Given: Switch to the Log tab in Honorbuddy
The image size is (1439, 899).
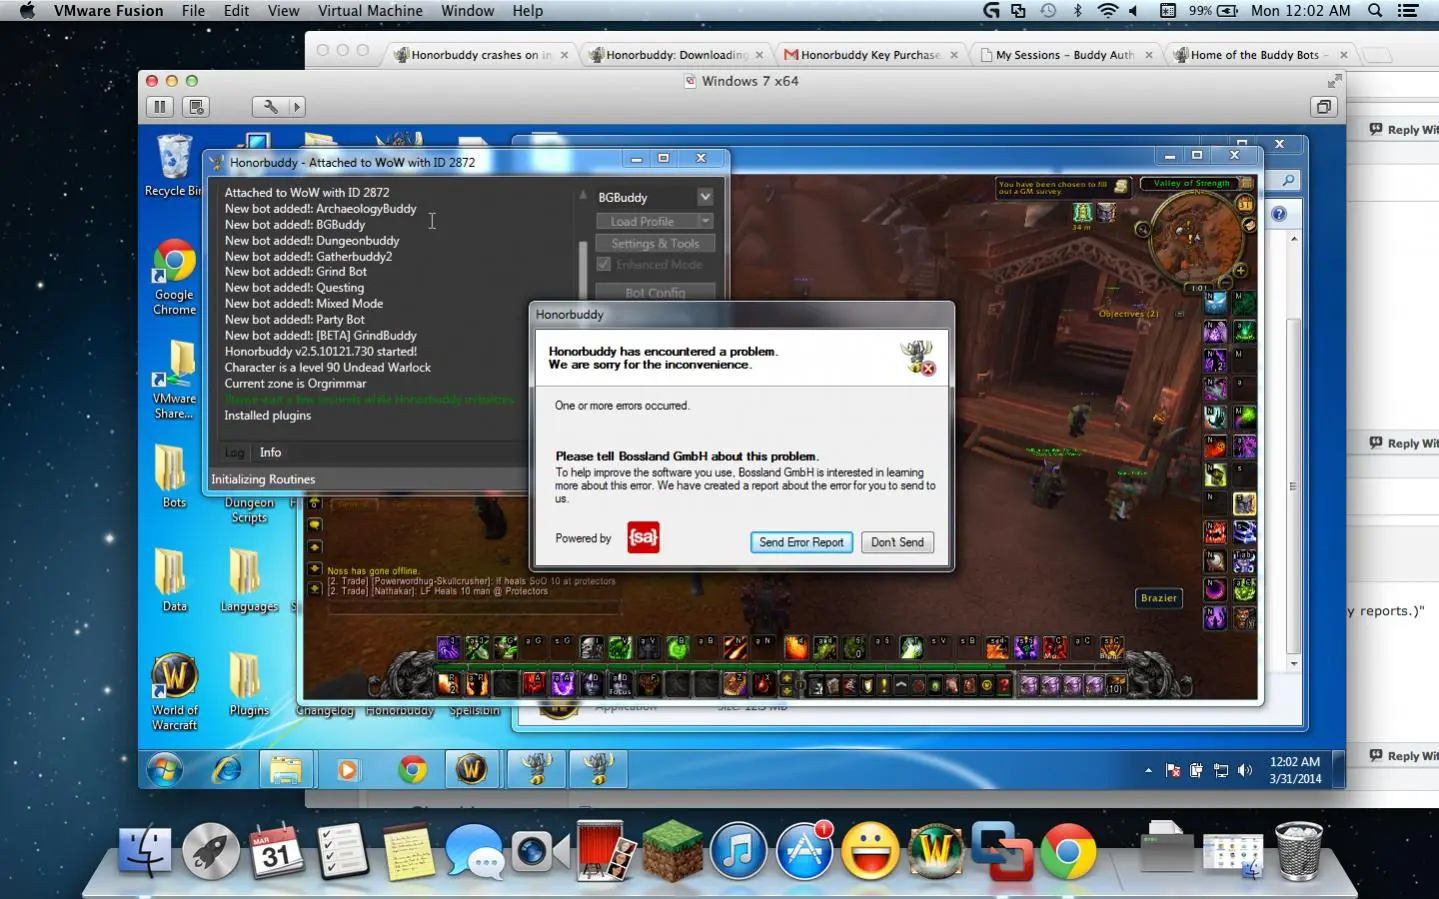Looking at the screenshot, I should point(234,452).
